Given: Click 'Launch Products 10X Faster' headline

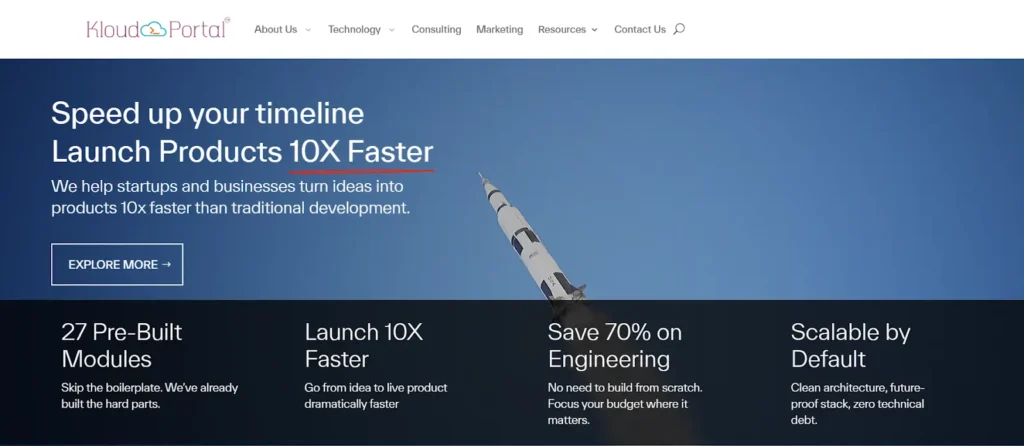Looking at the screenshot, I should click(242, 152).
